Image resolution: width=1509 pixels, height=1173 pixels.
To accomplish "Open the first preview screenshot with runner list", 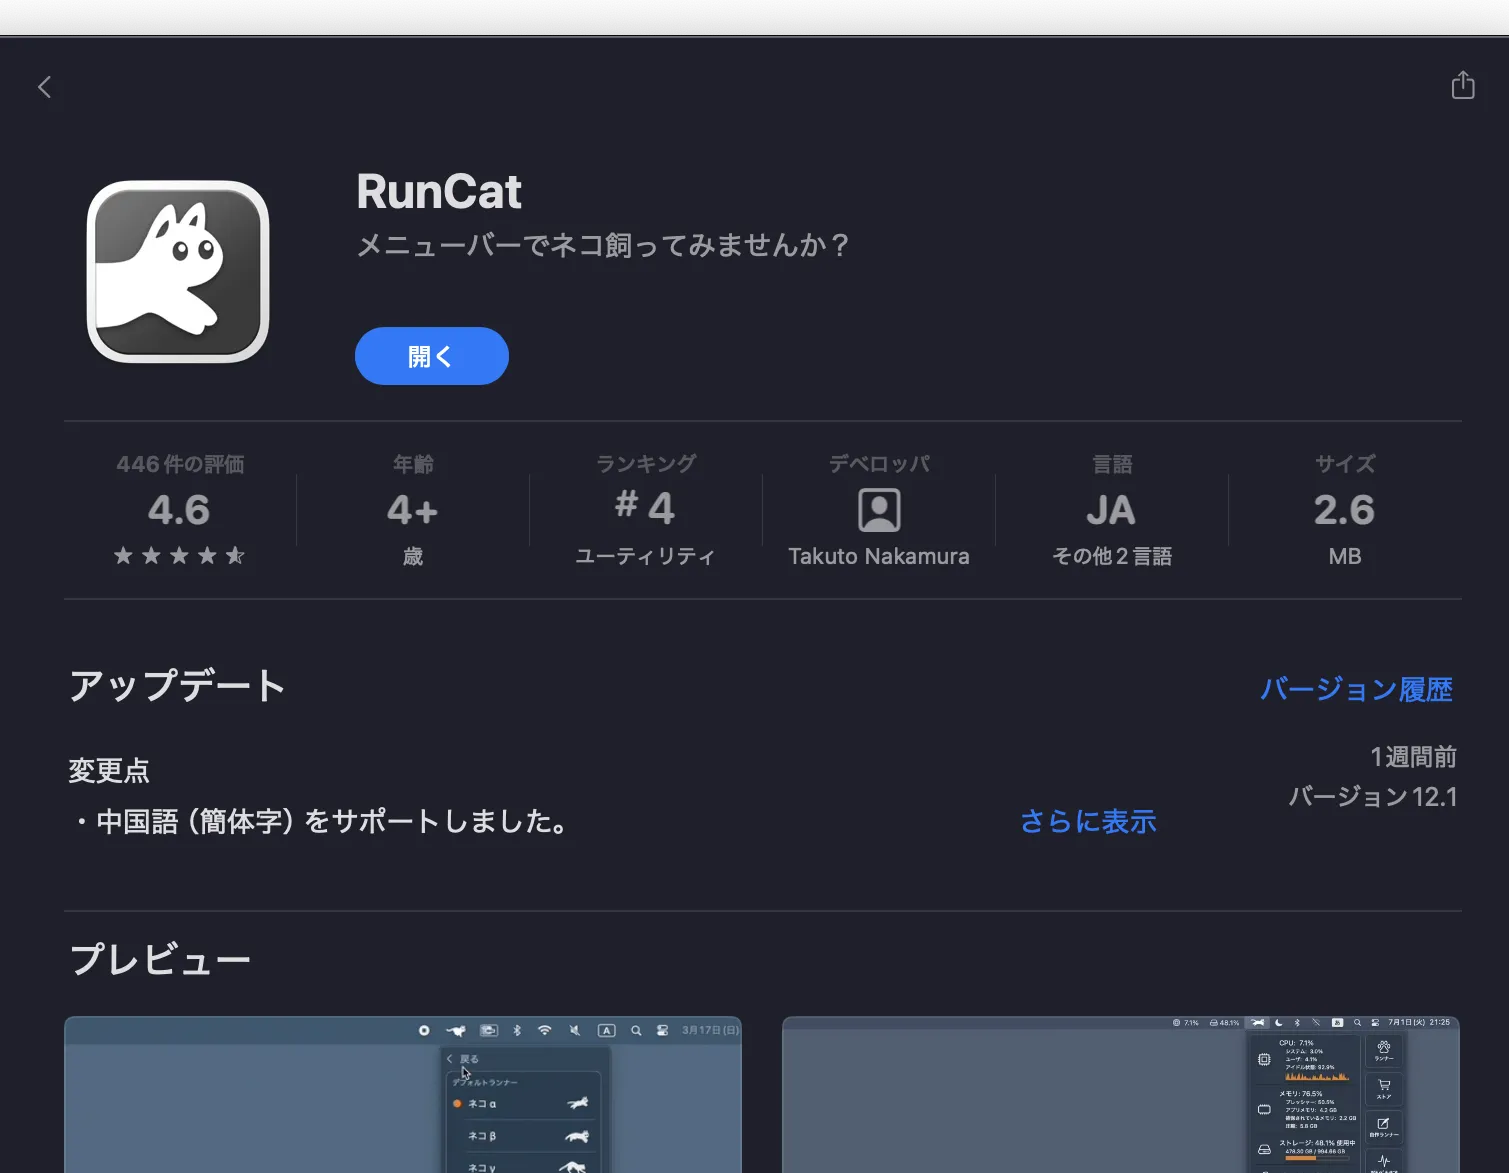I will [403, 1095].
